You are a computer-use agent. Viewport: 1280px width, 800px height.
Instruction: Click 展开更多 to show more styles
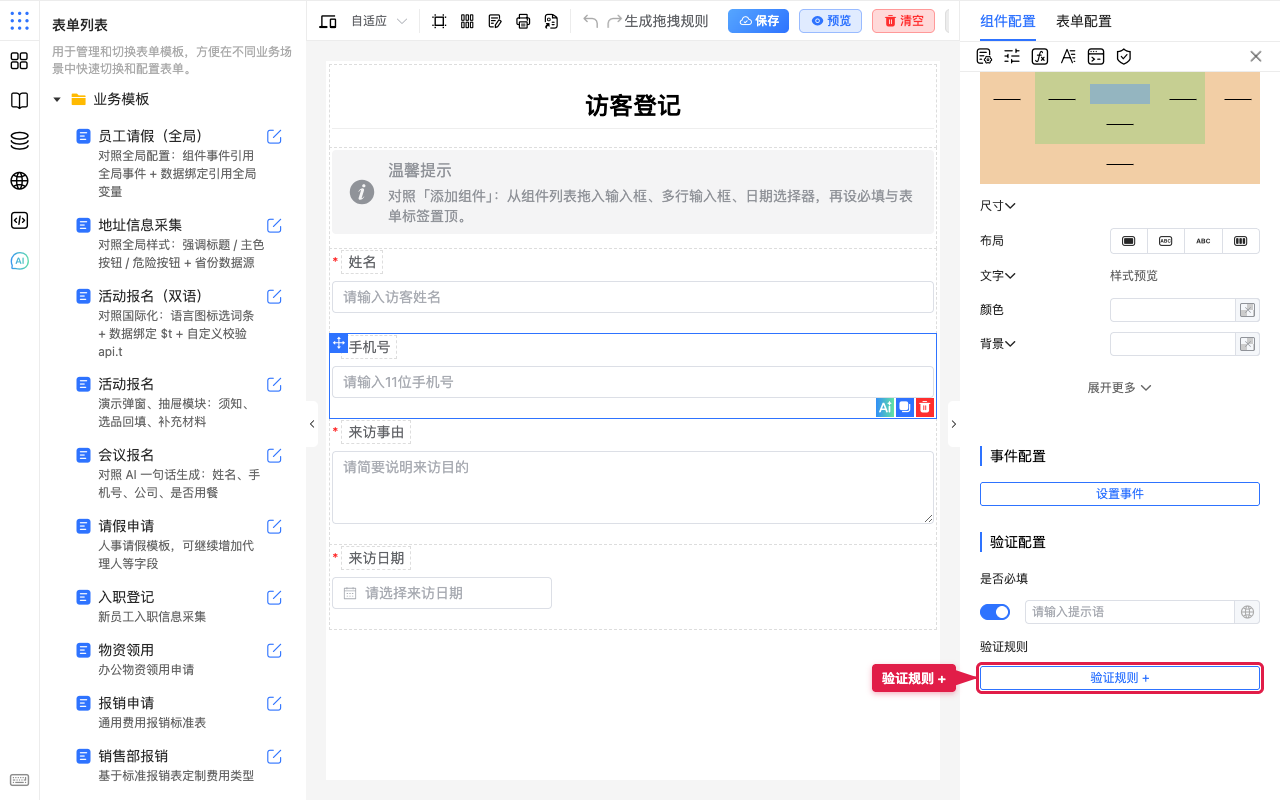pyautogui.click(x=1120, y=387)
